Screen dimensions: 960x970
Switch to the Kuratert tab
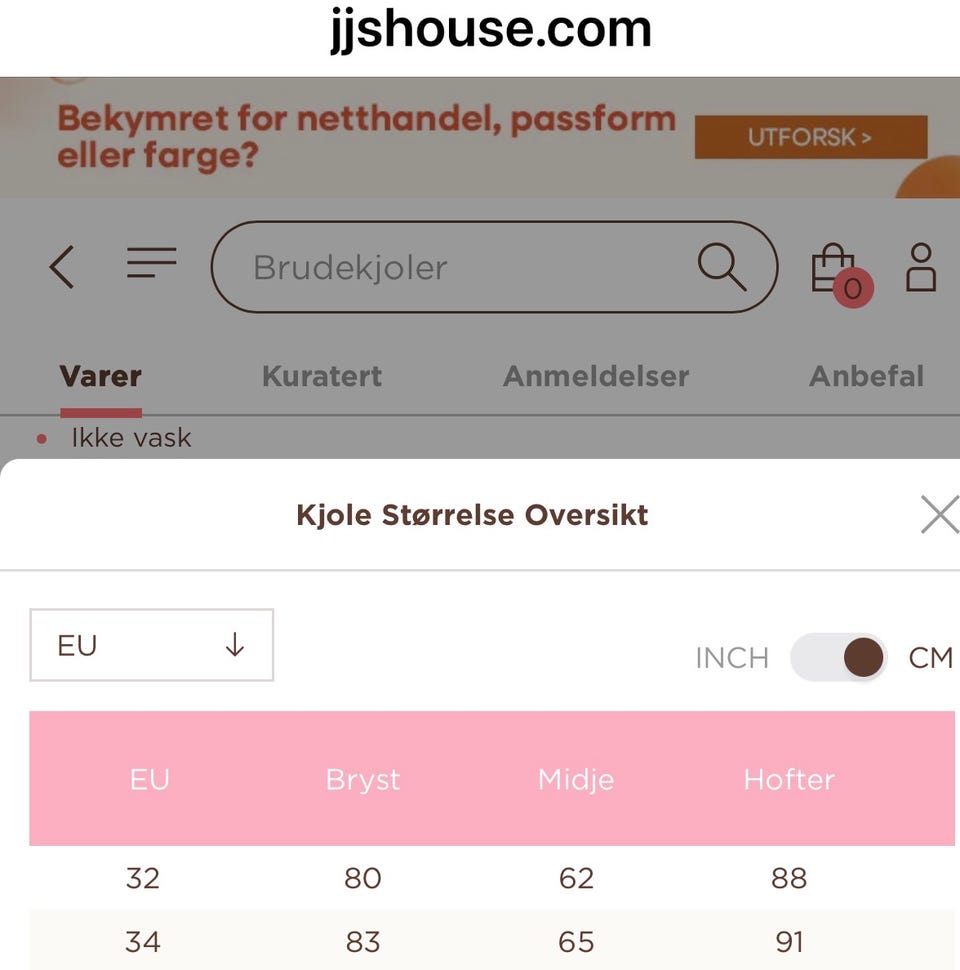point(321,376)
